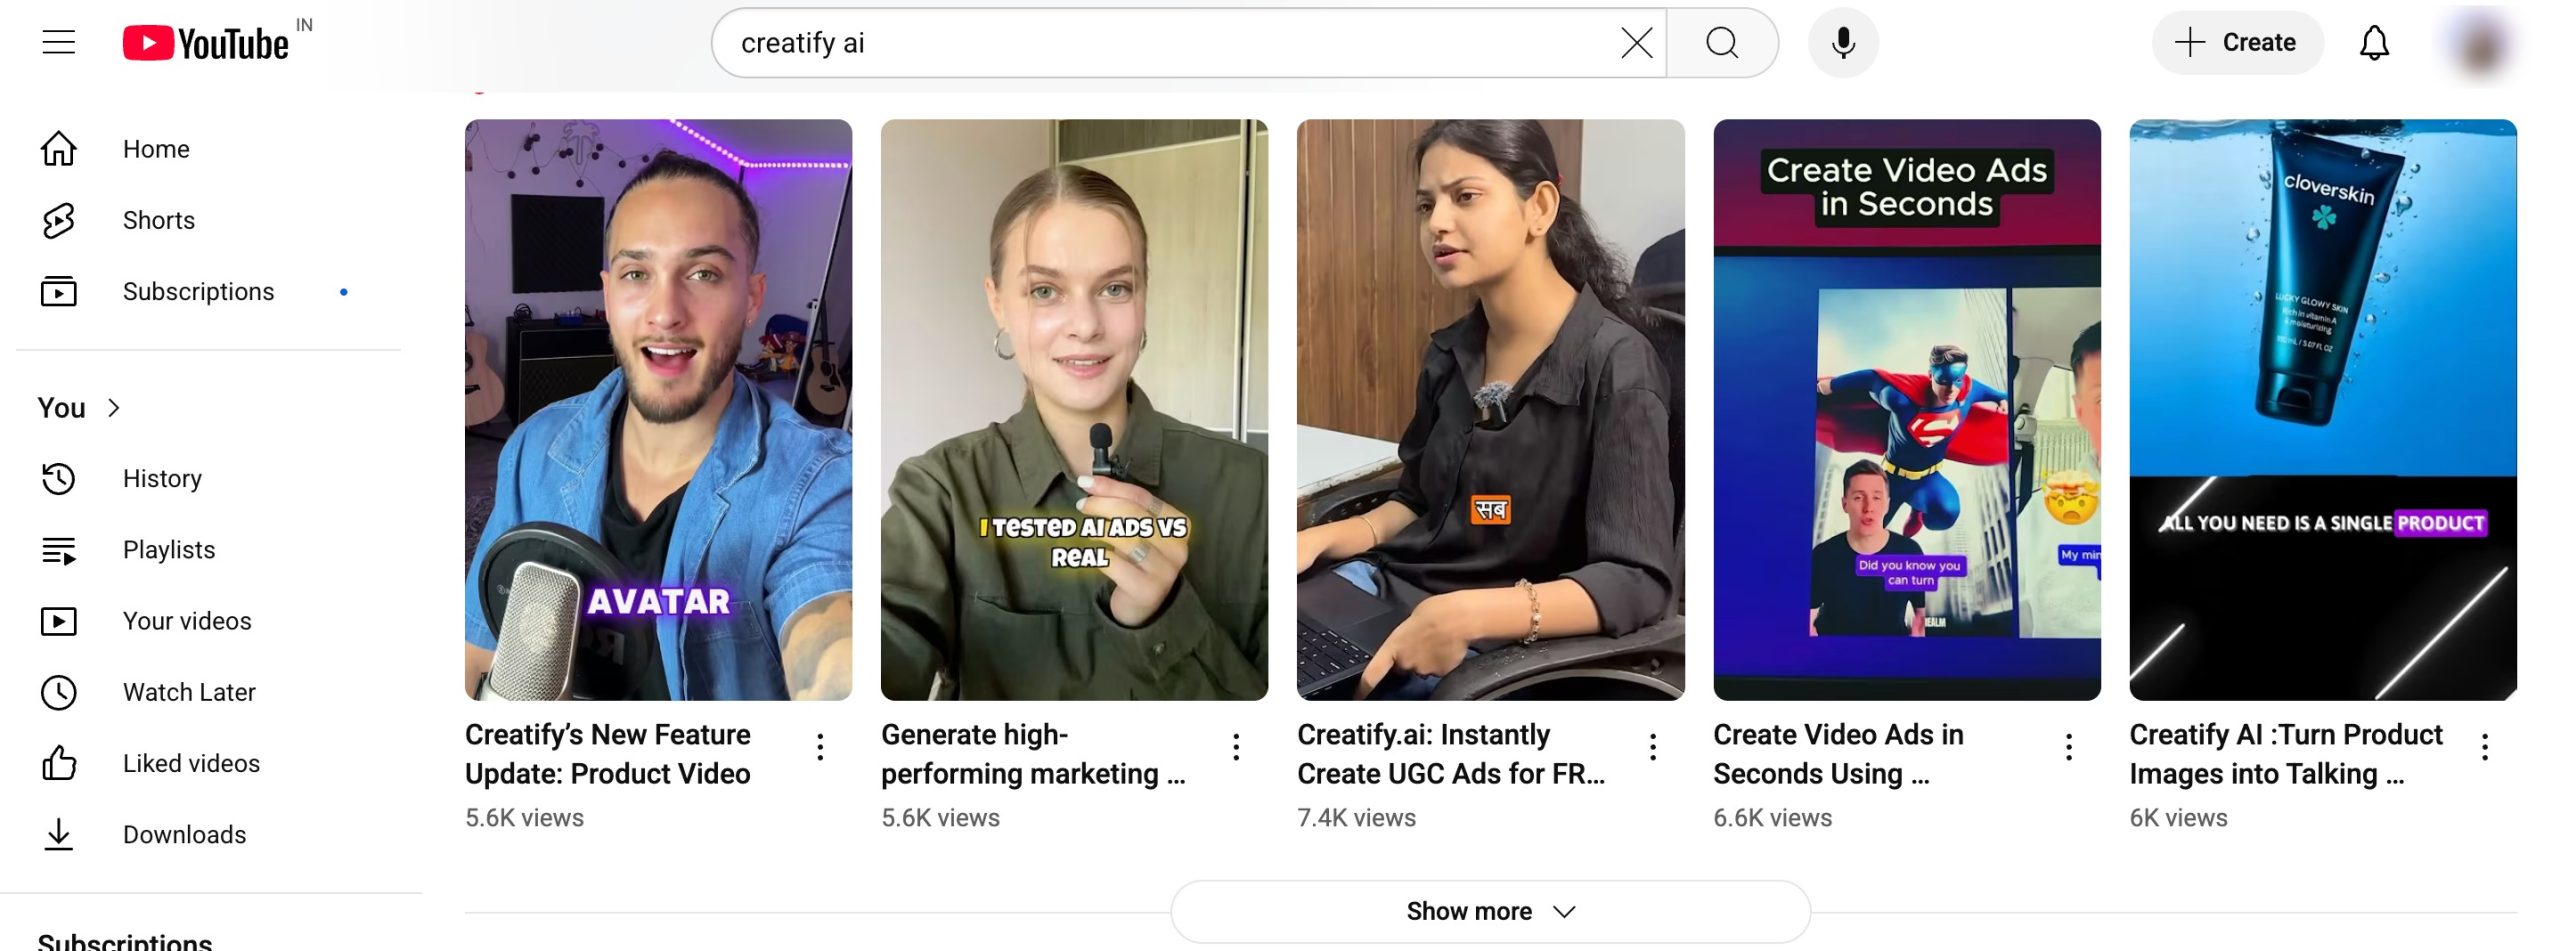Screen dimensions: 2560x951
Task: Click the Create button
Action: pos(2238,43)
